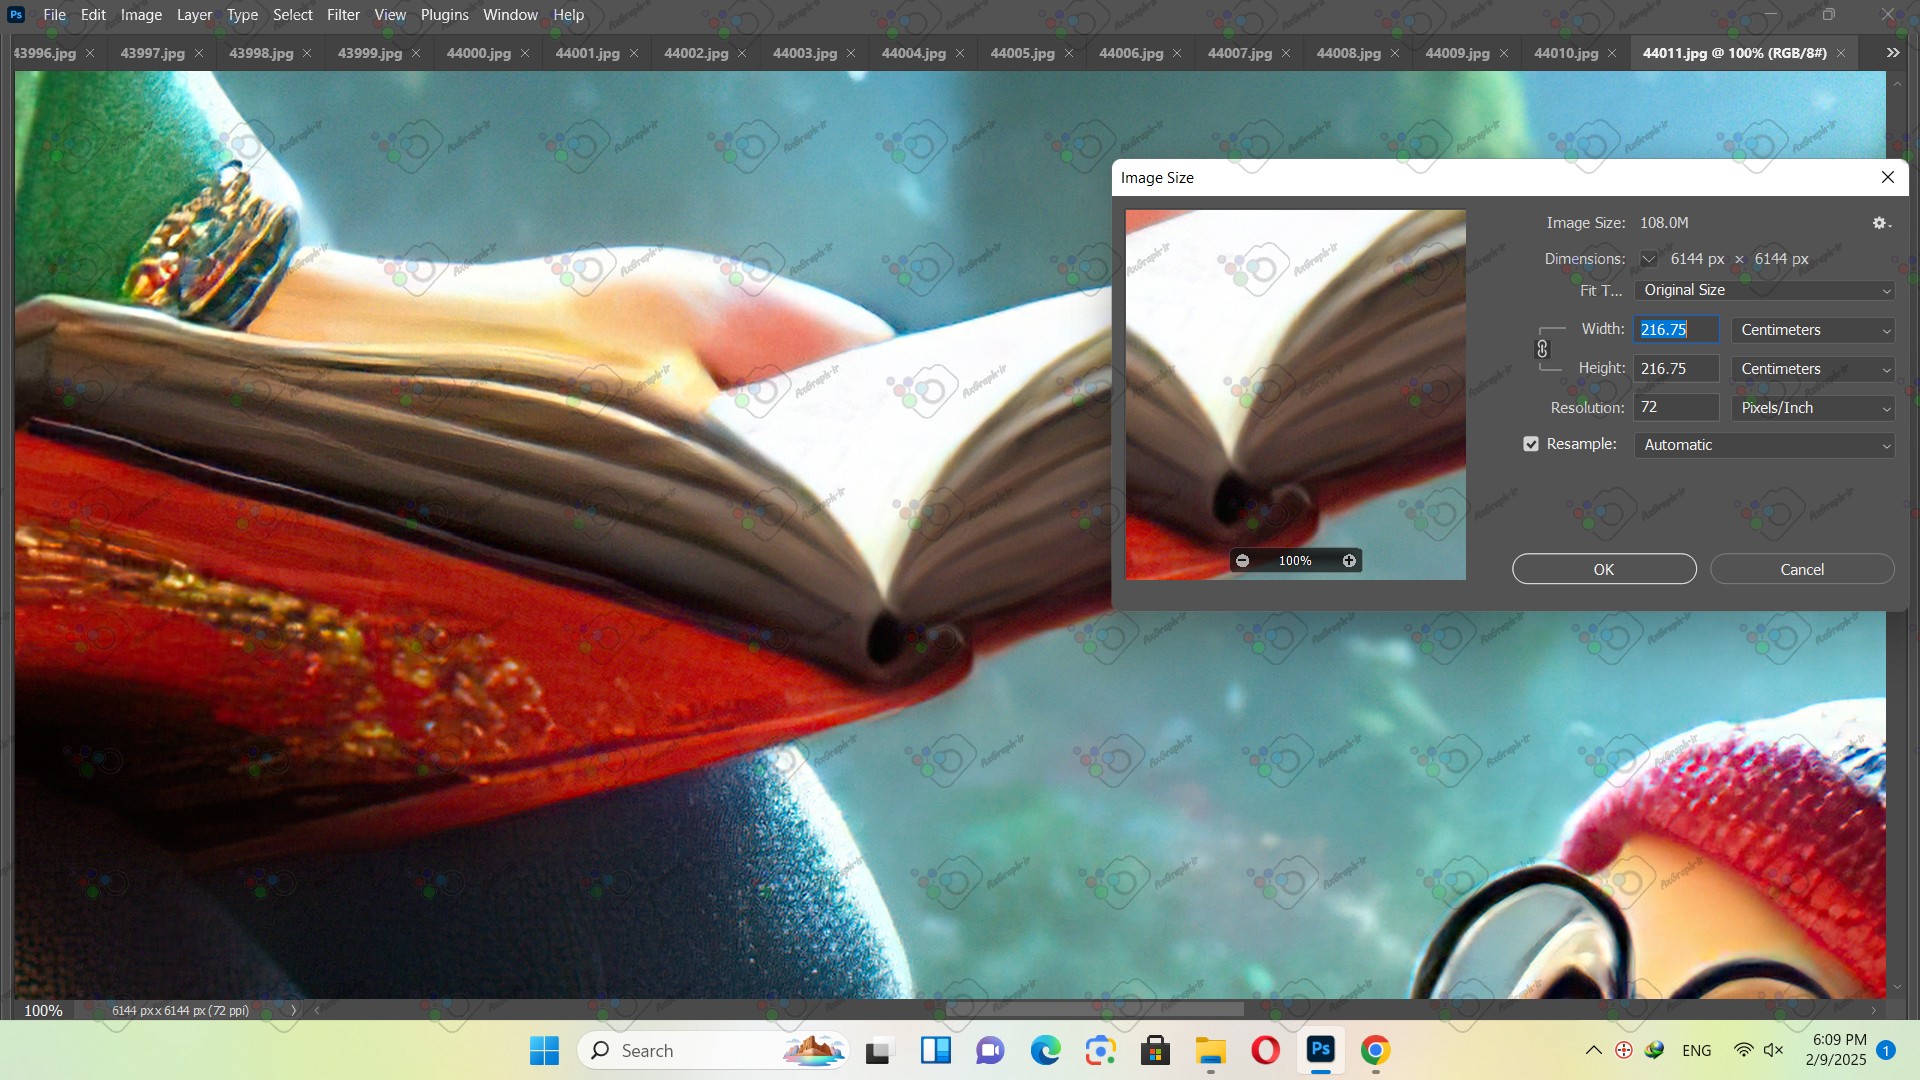Open Resolution Pixels/Inch dropdown
The height and width of the screenshot is (1080, 1920).
point(1814,408)
